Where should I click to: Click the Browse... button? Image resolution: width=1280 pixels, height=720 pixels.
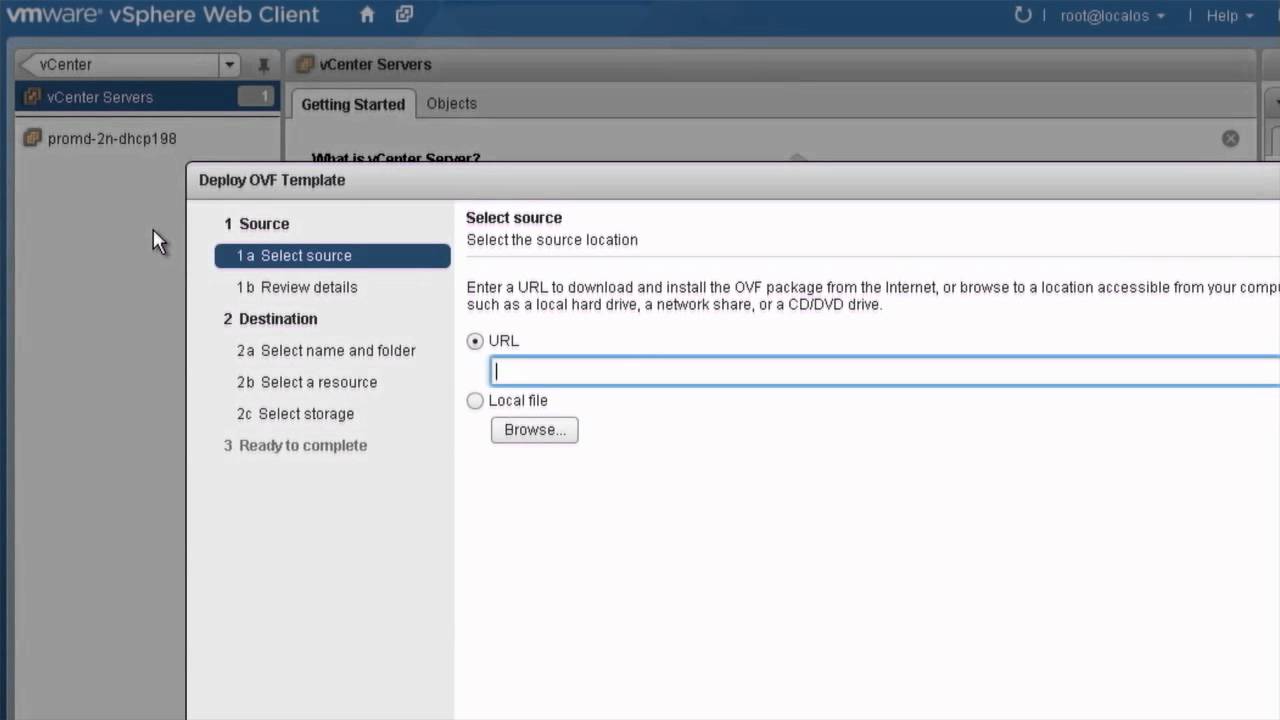click(x=534, y=430)
